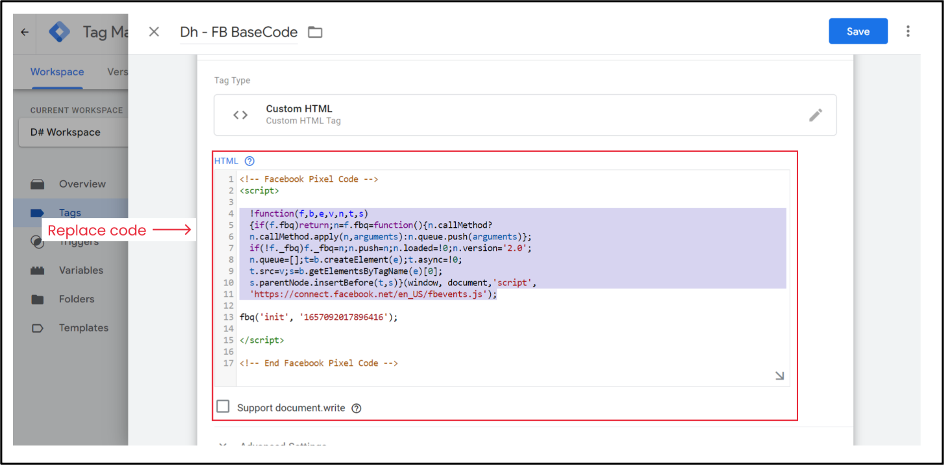Viewport: 945px width, 466px height.
Task: Enable Support document.write checkbox
Action: click(x=223, y=406)
